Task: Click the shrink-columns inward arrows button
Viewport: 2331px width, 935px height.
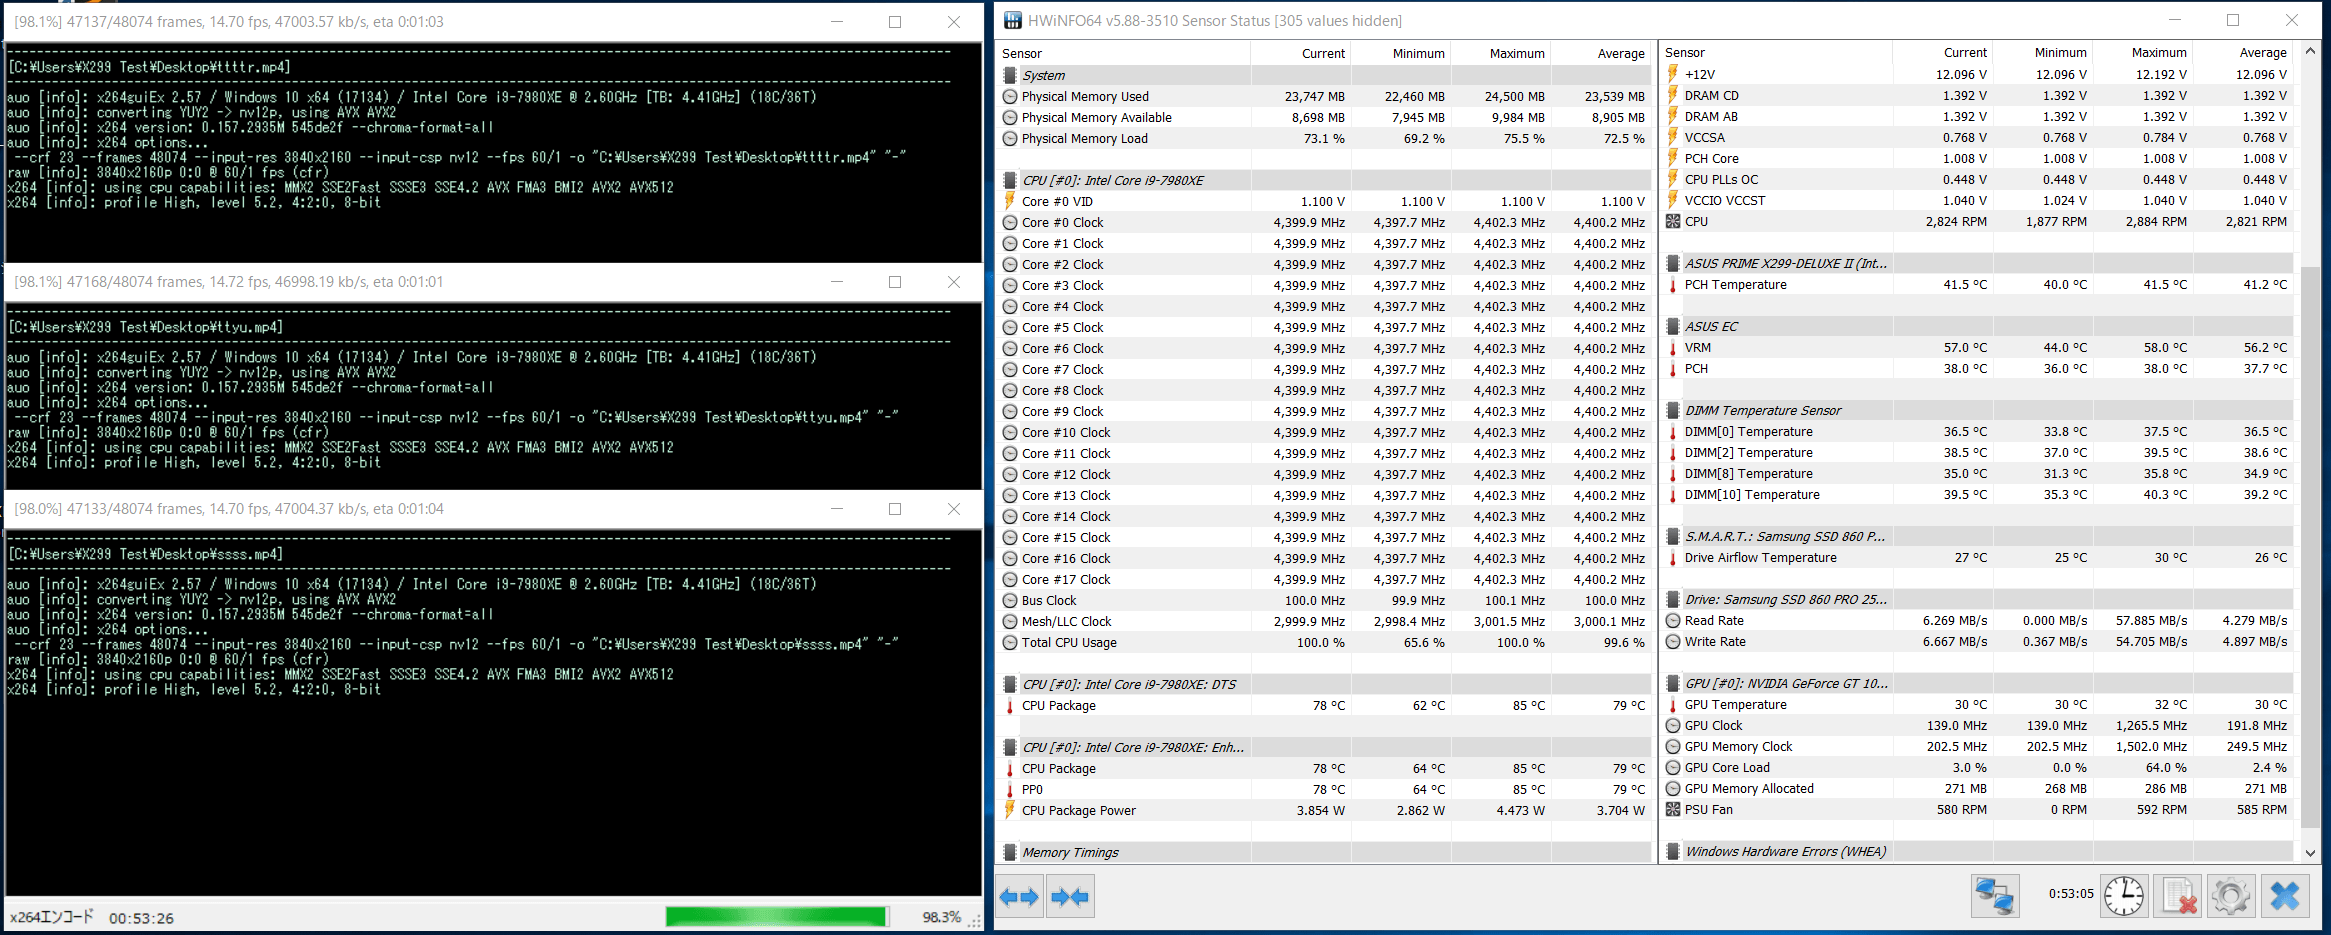Action: (x=1071, y=896)
